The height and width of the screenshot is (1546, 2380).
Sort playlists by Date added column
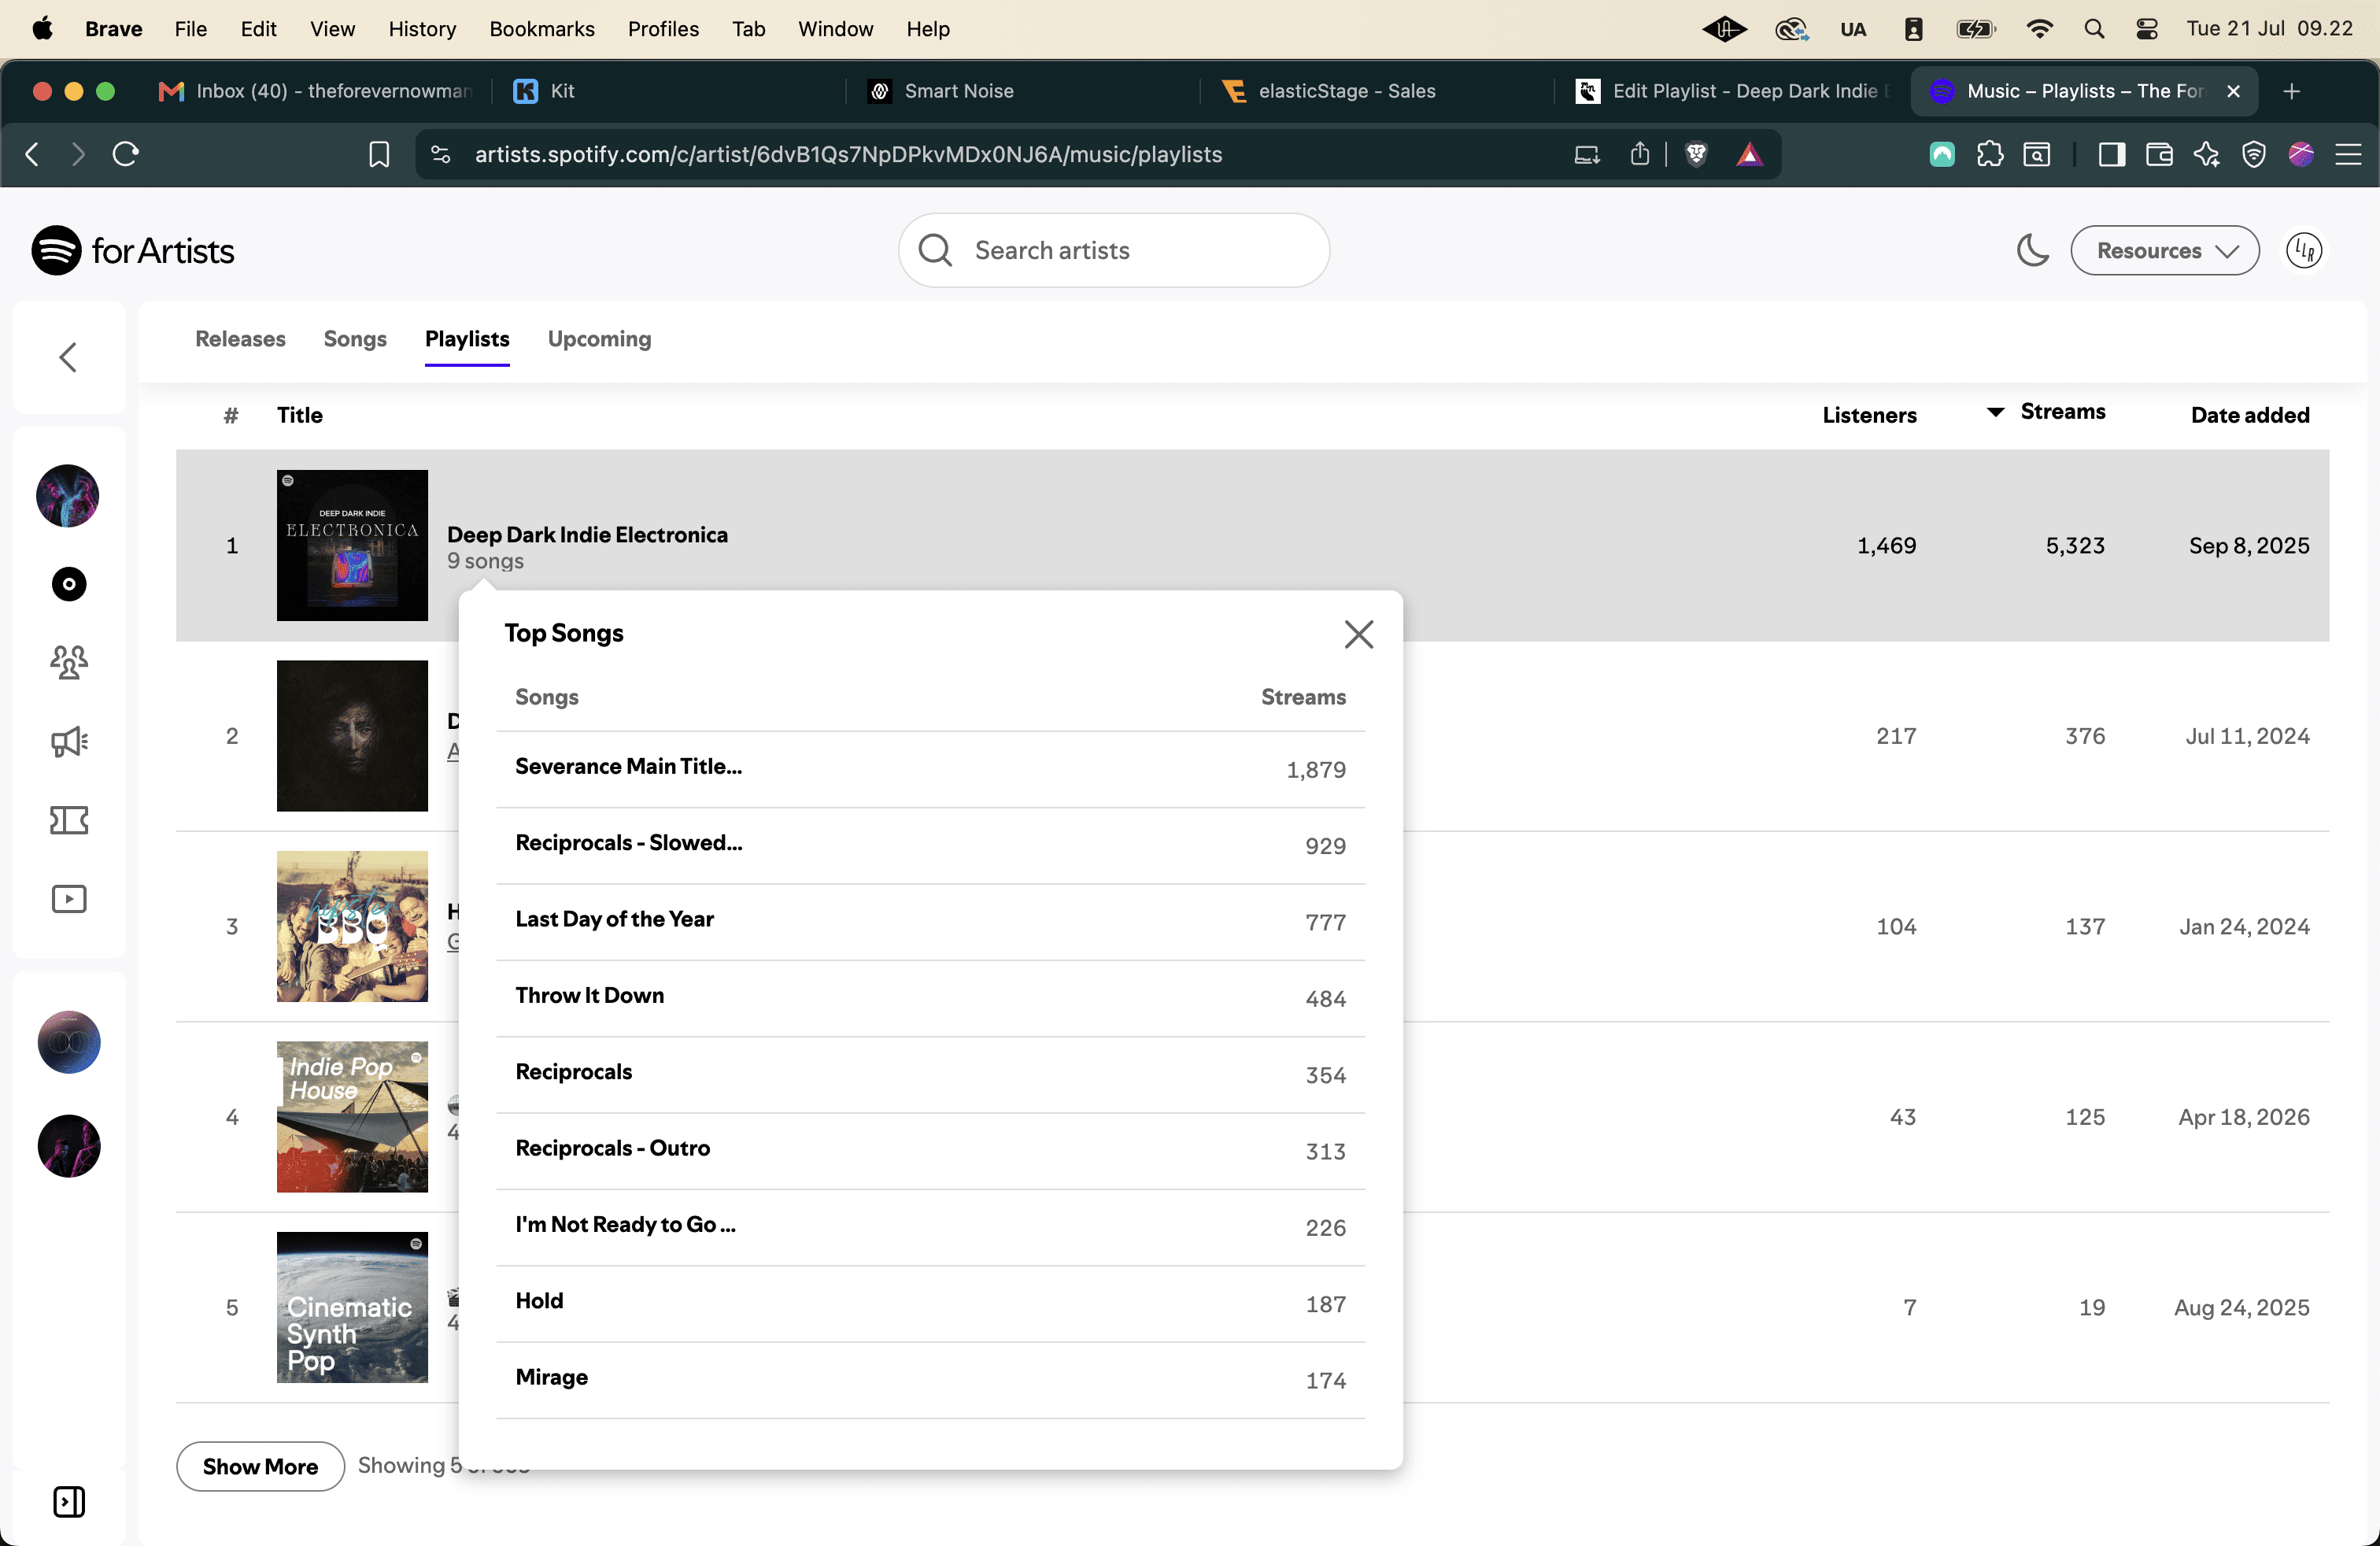coord(2250,415)
